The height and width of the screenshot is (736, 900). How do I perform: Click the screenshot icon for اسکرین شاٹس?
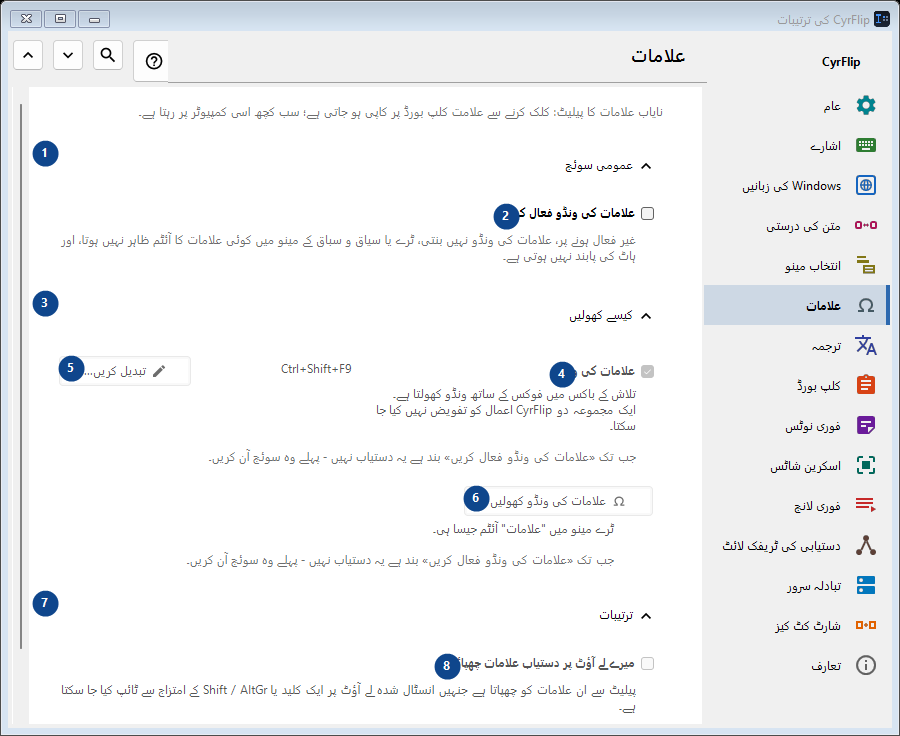(x=866, y=465)
